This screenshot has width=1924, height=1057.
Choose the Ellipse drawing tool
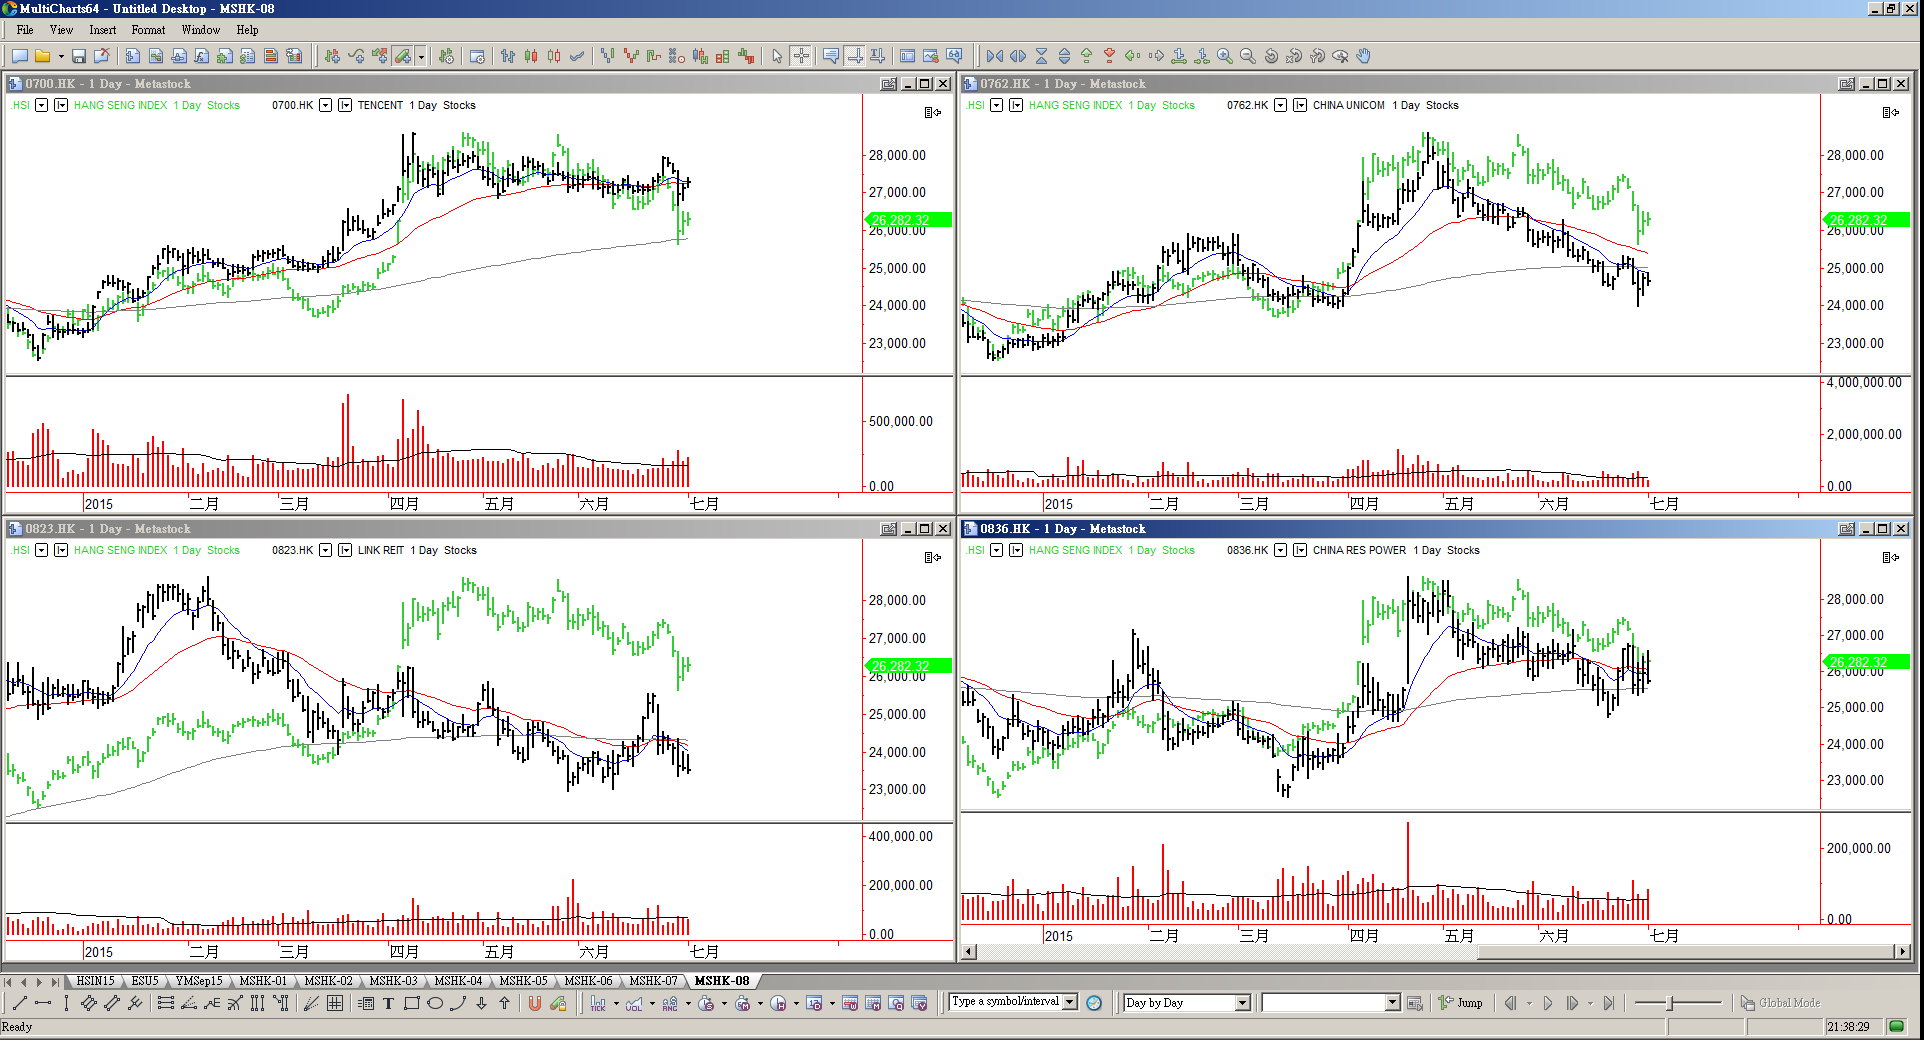pyautogui.click(x=435, y=1004)
